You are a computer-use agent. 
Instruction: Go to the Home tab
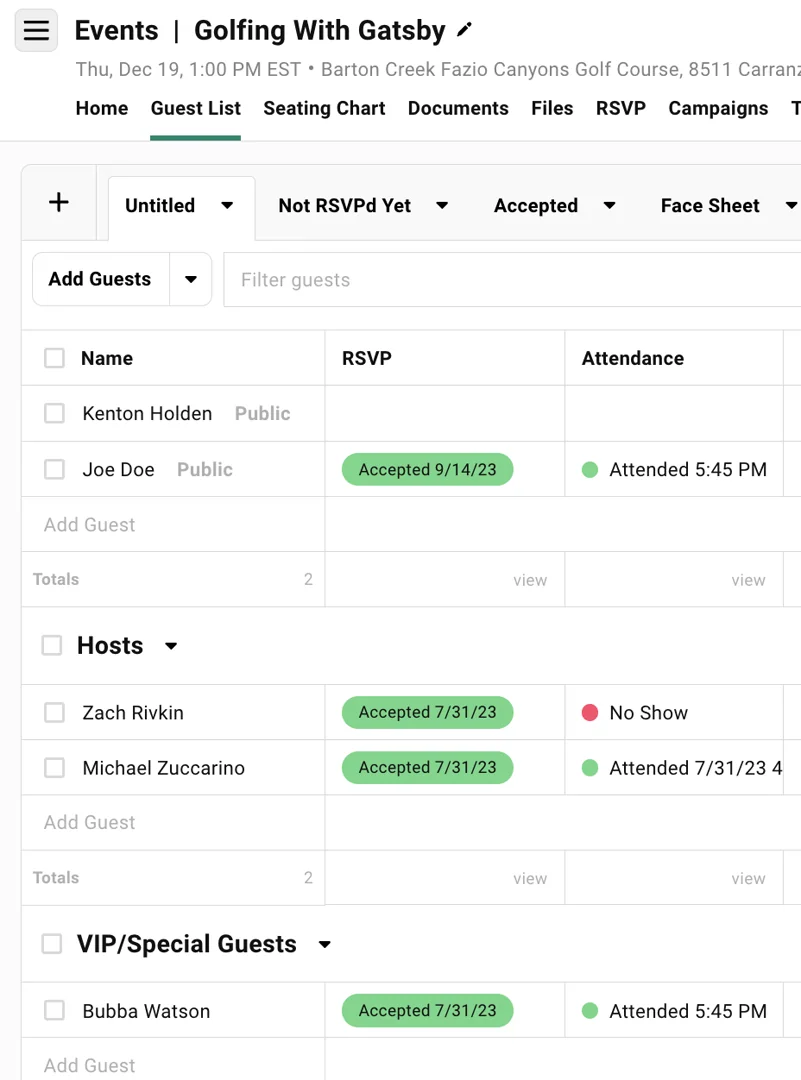(102, 108)
